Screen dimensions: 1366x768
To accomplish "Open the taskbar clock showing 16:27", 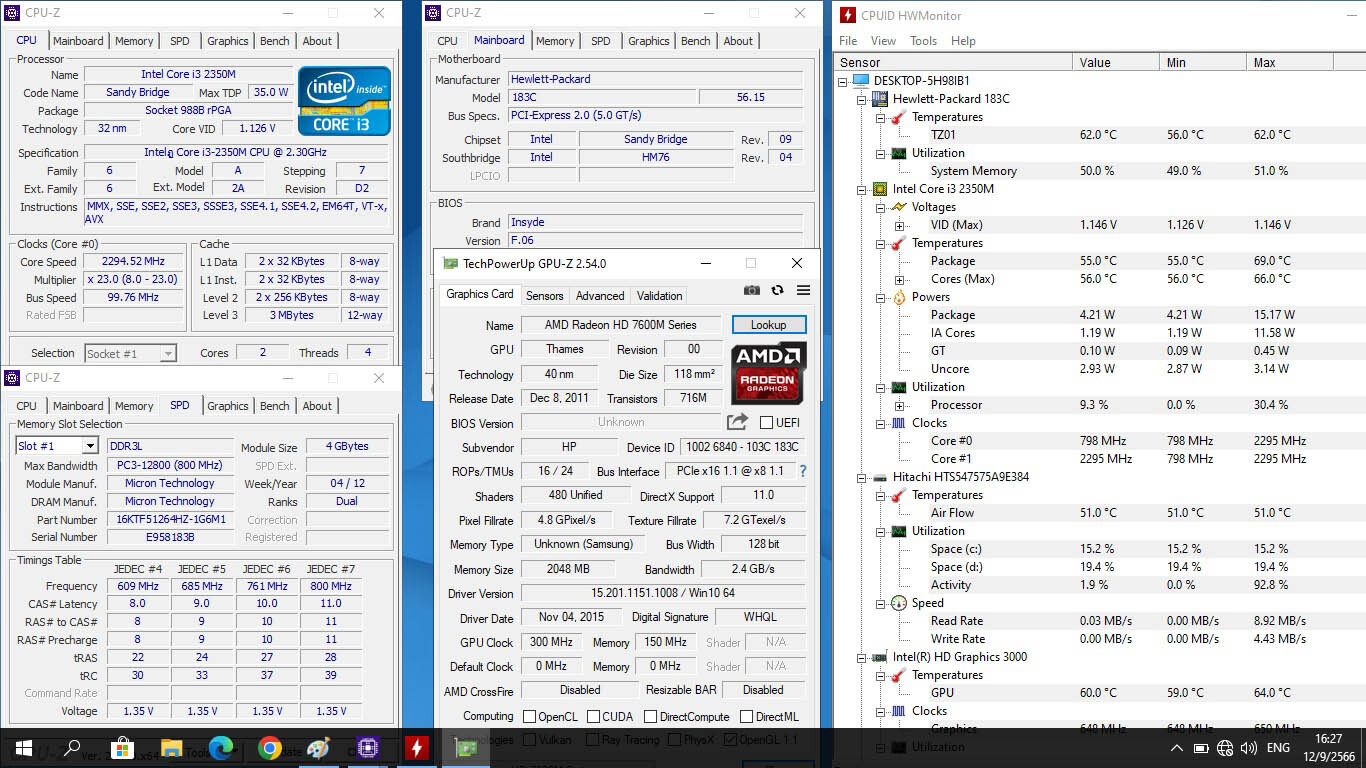I will point(1328,748).
